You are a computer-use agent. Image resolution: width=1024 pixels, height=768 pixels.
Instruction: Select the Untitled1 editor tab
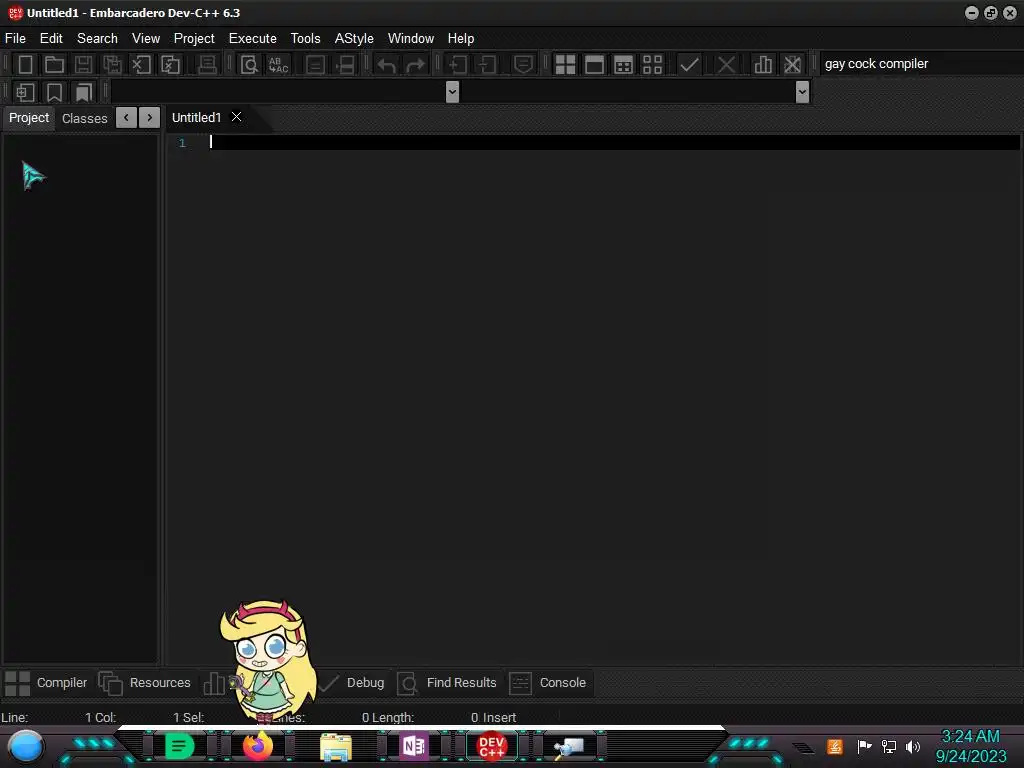[x=197, y=118]
